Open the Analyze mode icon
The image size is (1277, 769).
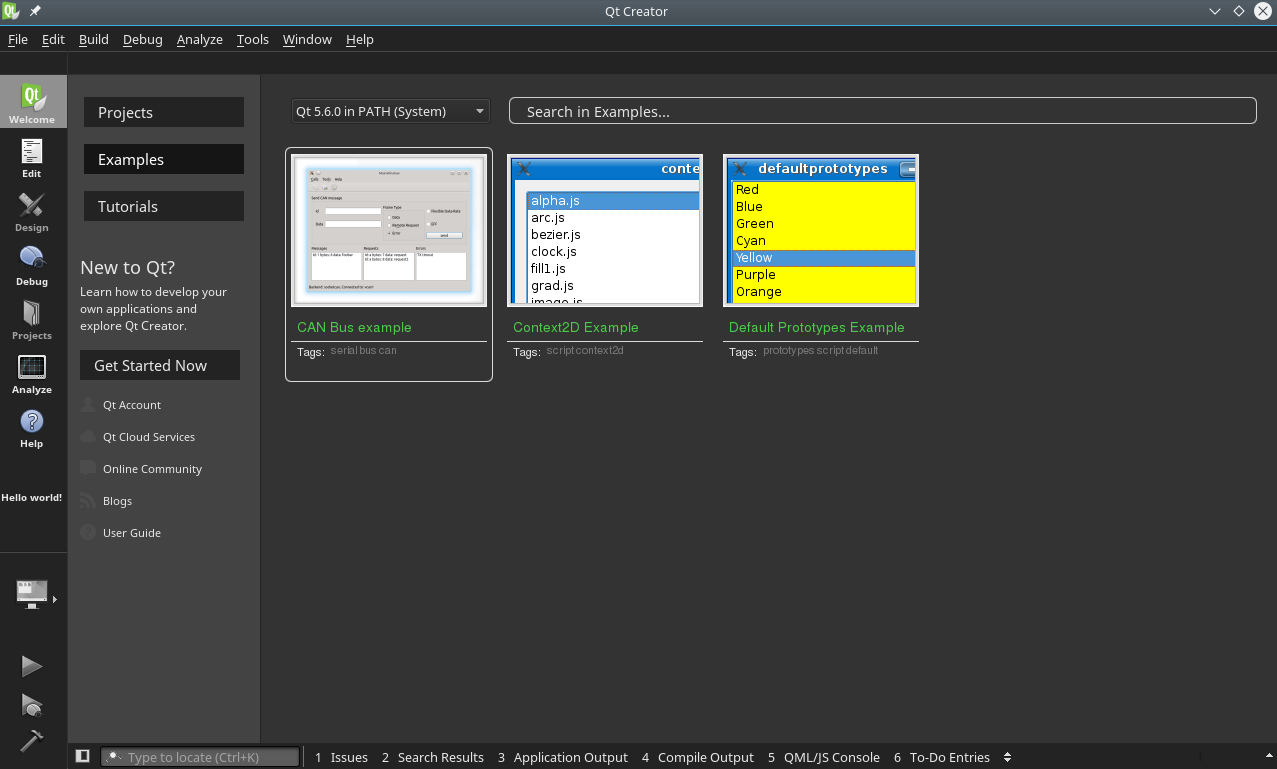pos(32,373)
